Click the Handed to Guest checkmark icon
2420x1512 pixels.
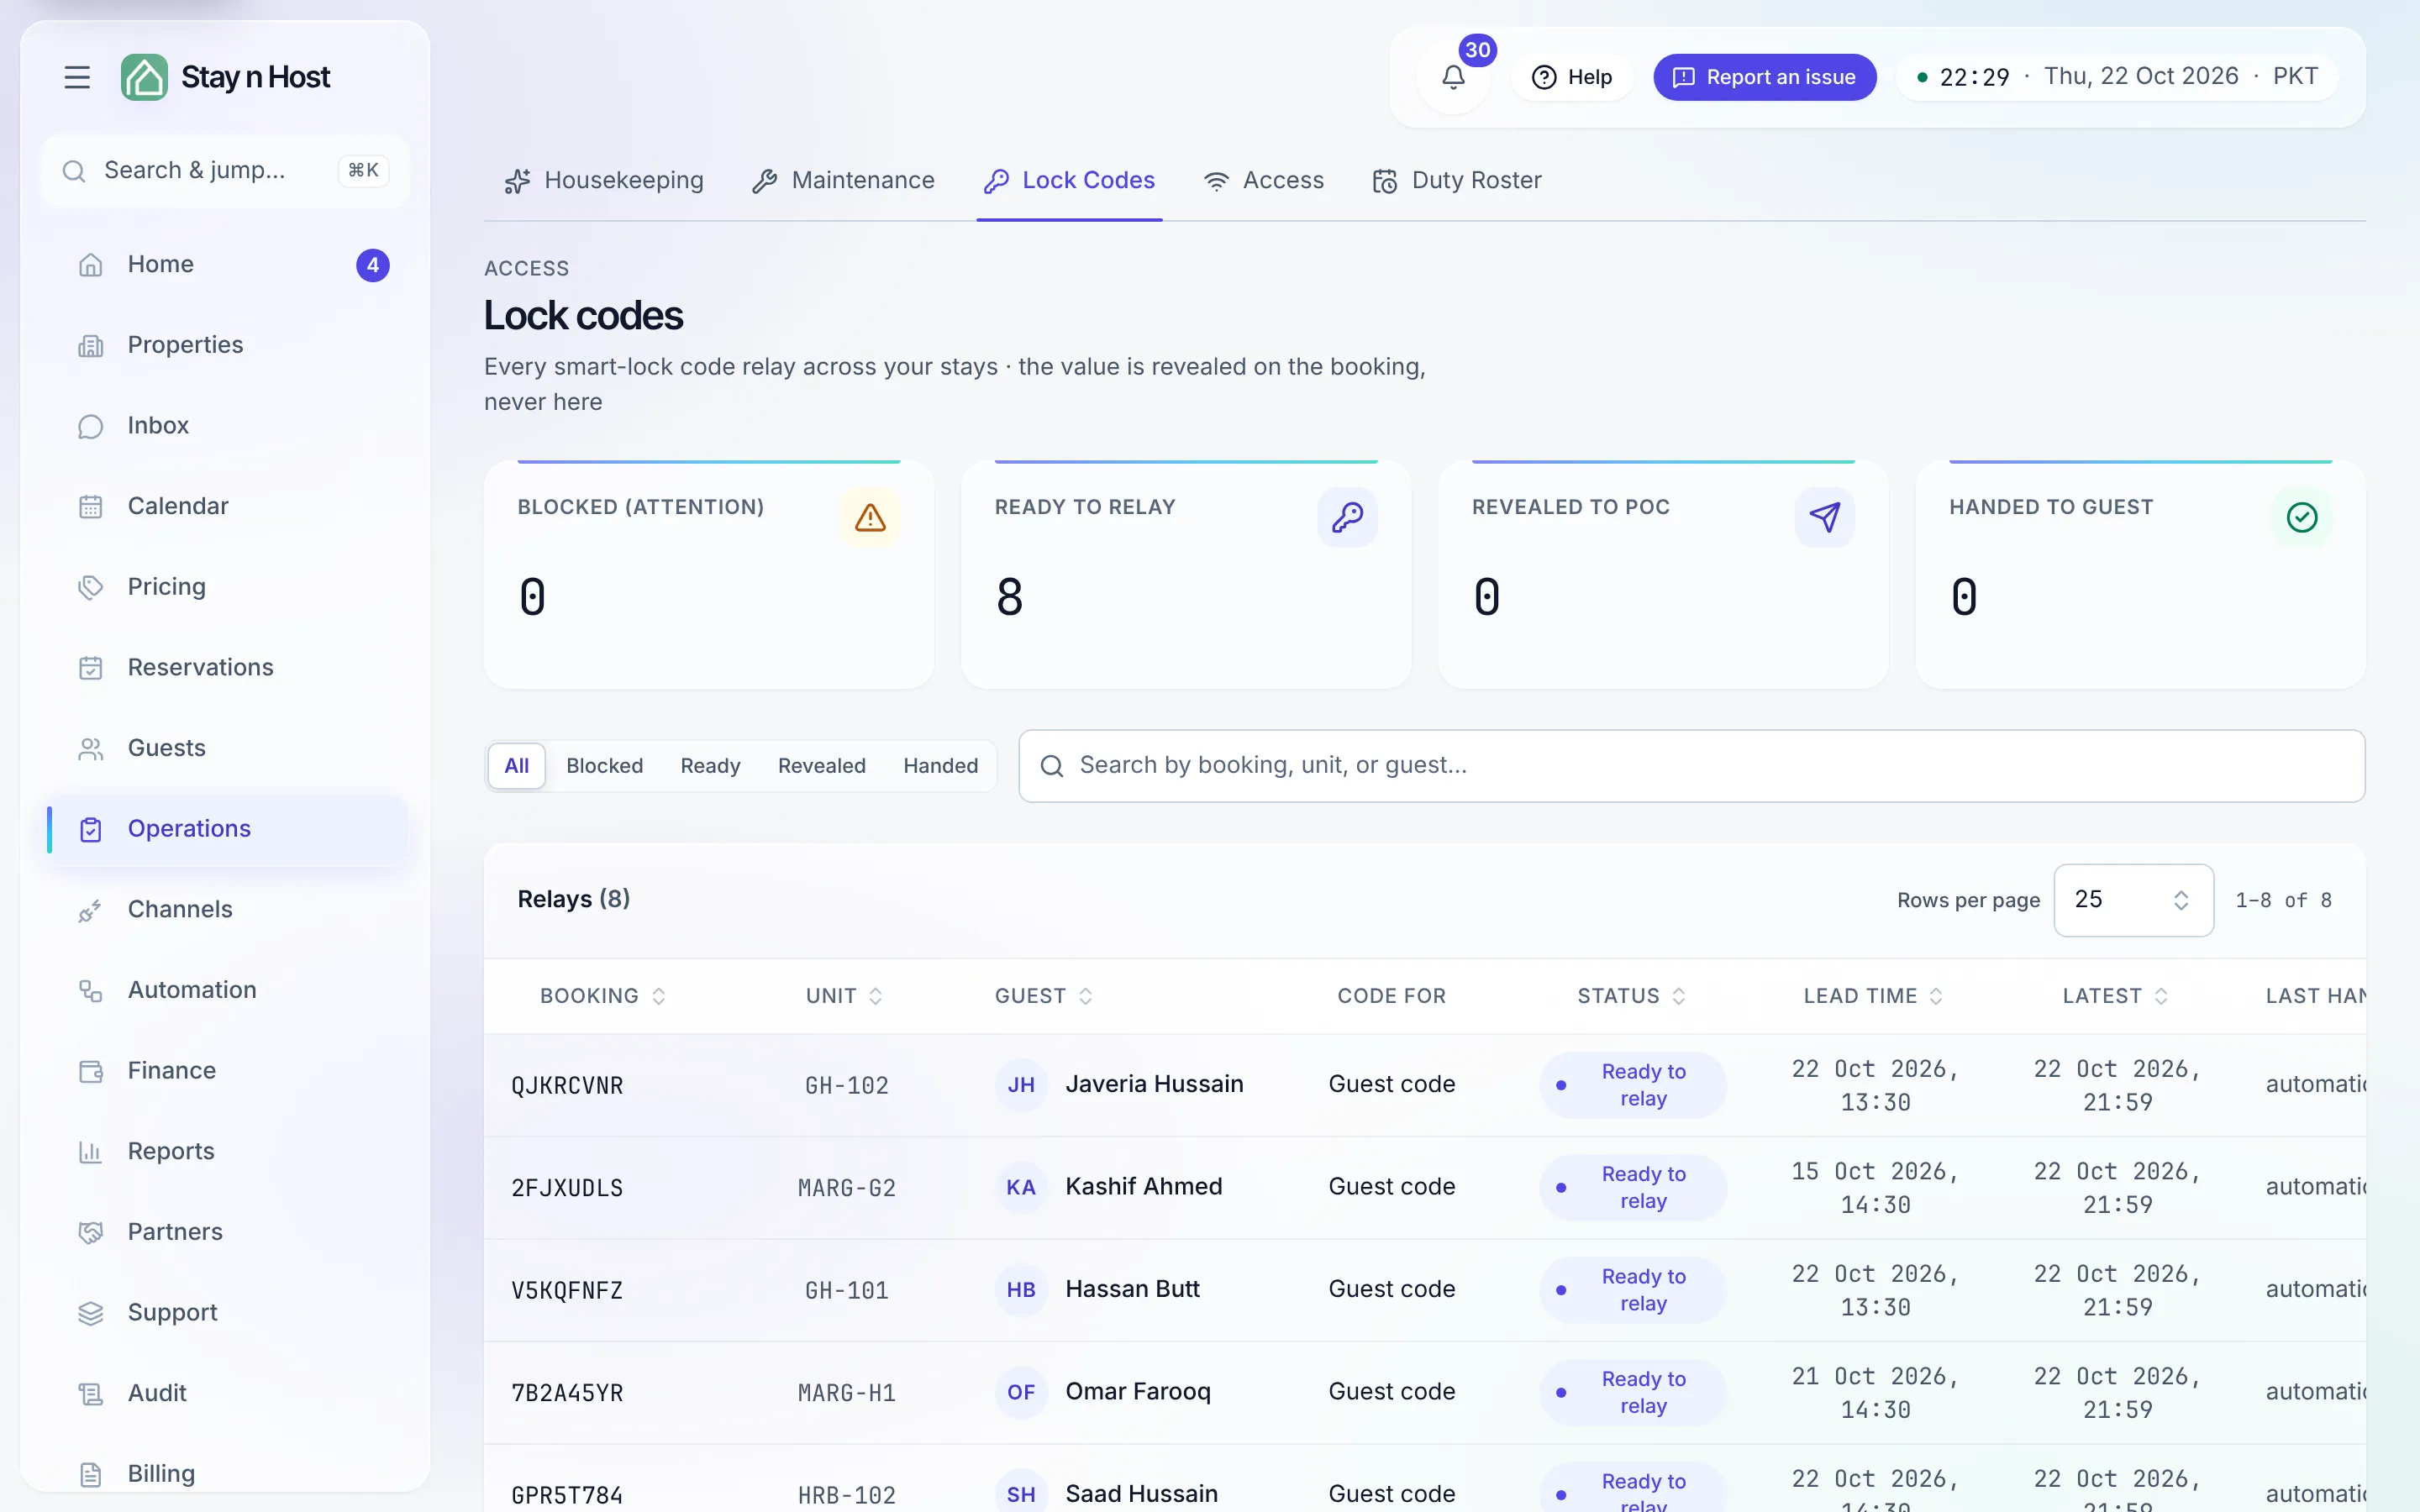point(2302,518)
